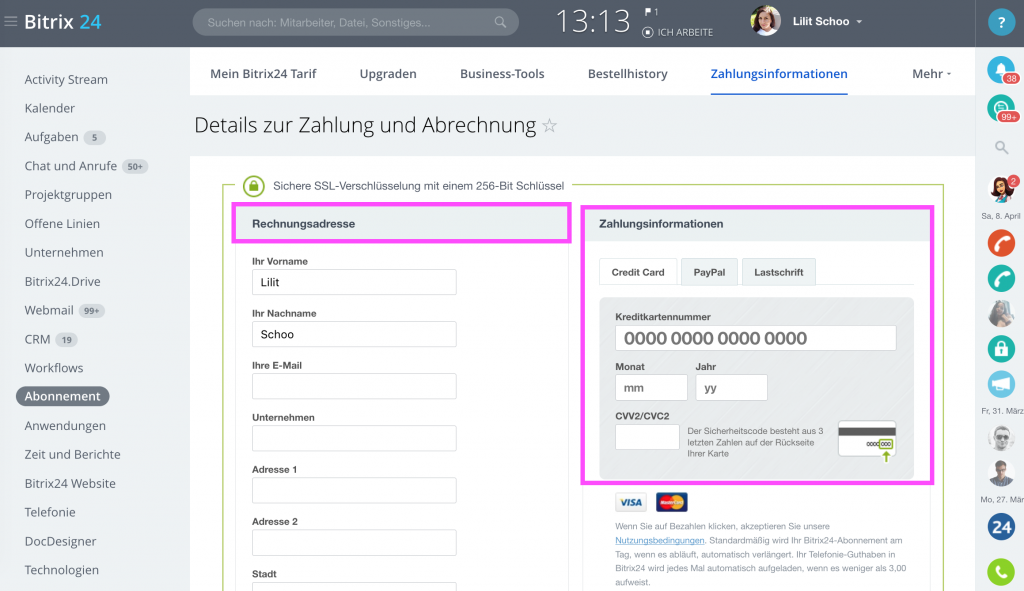
Task: Open Technologien in the left menu
Action: click(61, 570)
